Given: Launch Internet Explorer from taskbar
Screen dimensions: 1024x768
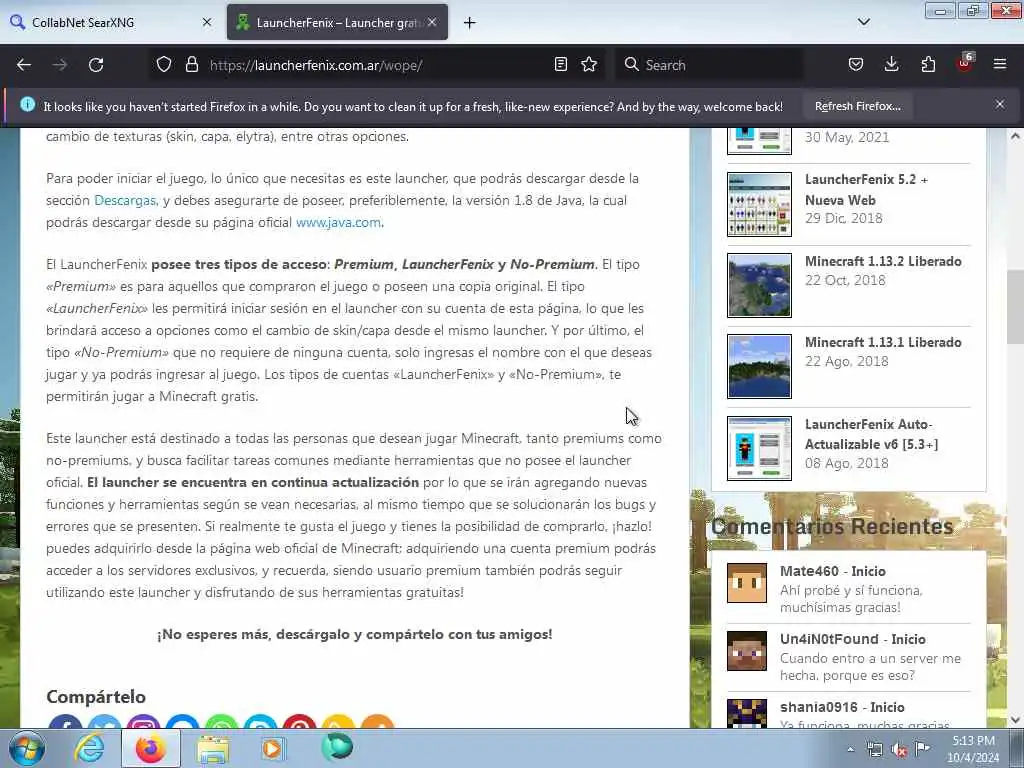Looking at the screenshot, I should click(89, 748).
